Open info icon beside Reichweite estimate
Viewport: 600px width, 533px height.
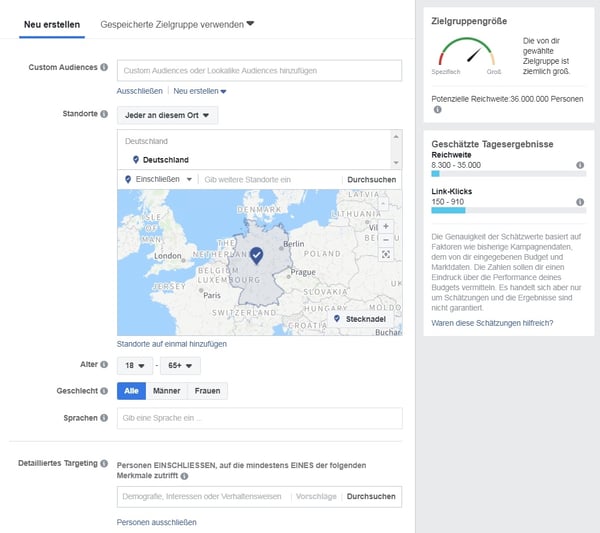[580, 165]
